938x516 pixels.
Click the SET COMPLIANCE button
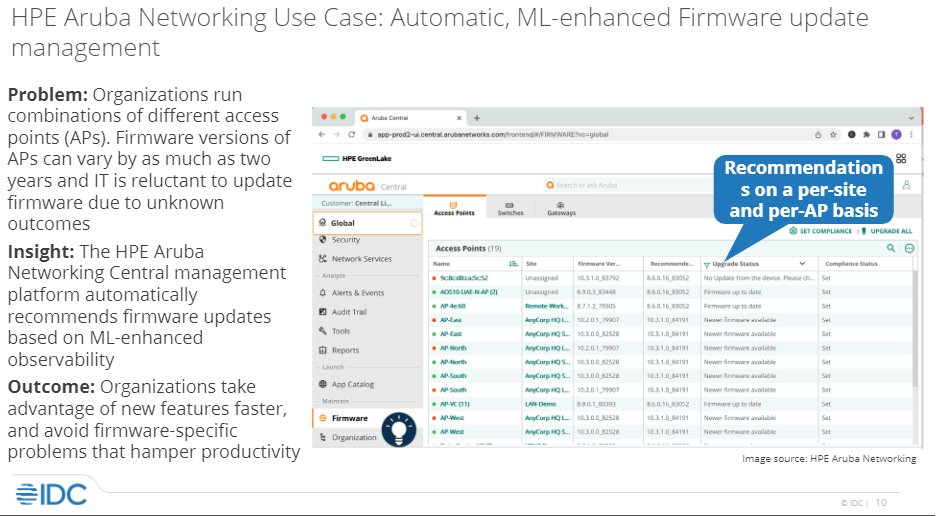point(821,231)
